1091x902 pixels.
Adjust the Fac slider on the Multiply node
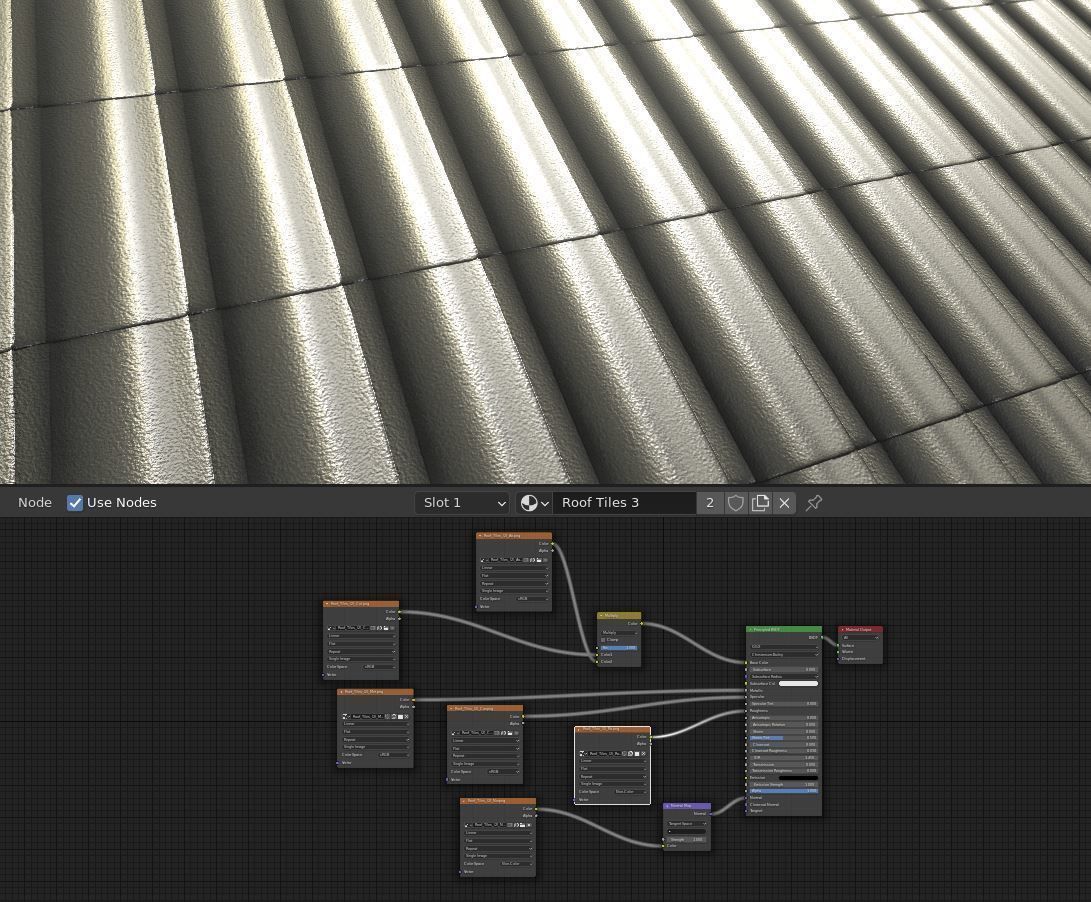(619, 648)
